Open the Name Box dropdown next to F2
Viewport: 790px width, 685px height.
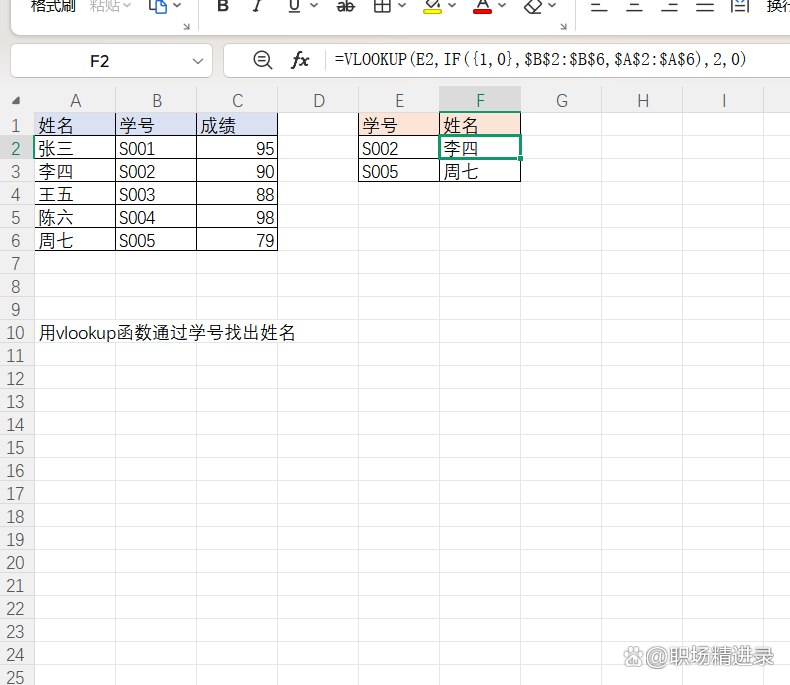(x=198, y=61)
